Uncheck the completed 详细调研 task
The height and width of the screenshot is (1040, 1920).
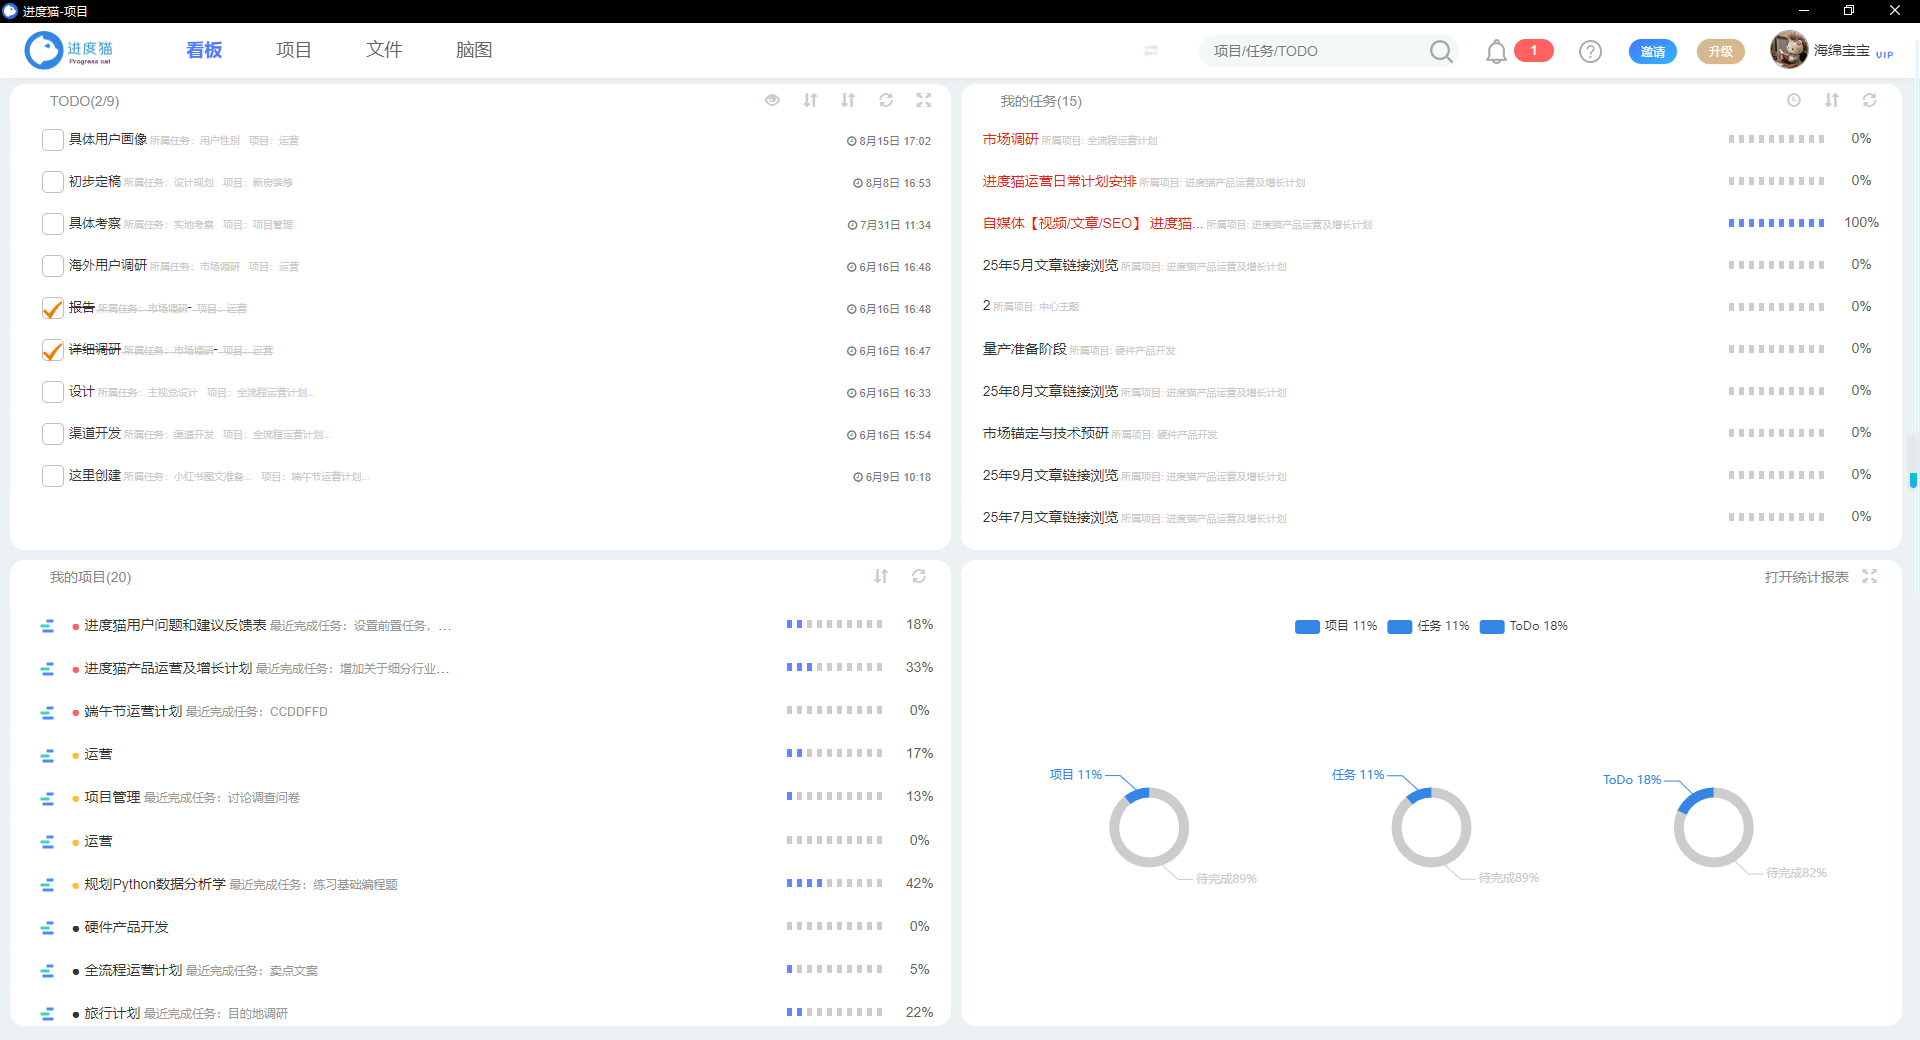pos(52,350)
